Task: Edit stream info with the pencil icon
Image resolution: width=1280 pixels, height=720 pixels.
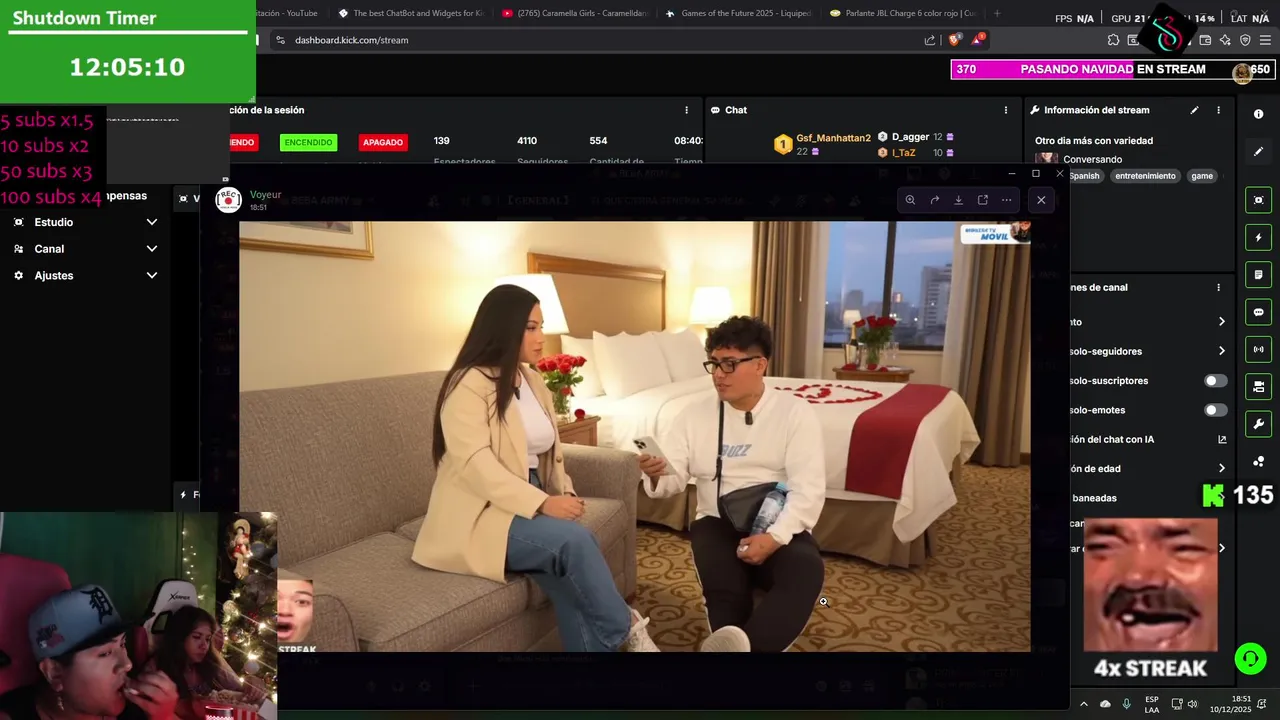Action: [1194, 110]
